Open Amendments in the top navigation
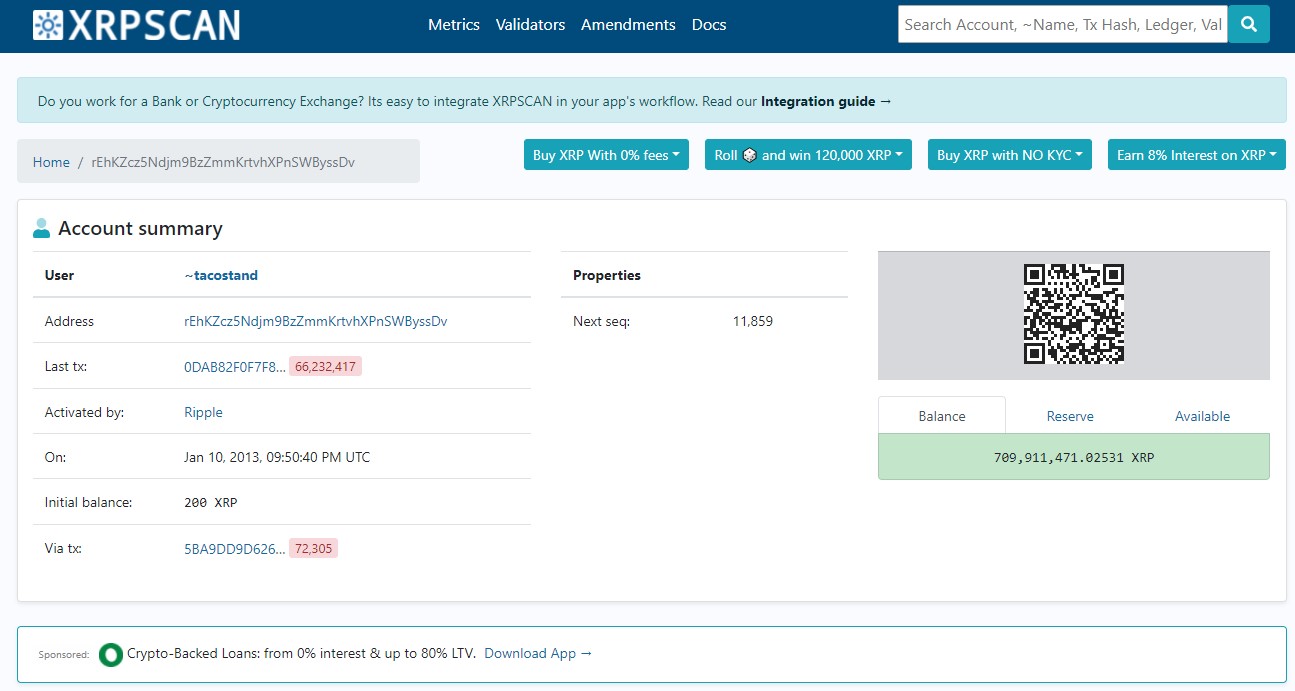This screenshot has width=1295, height=691. [628, 25]
